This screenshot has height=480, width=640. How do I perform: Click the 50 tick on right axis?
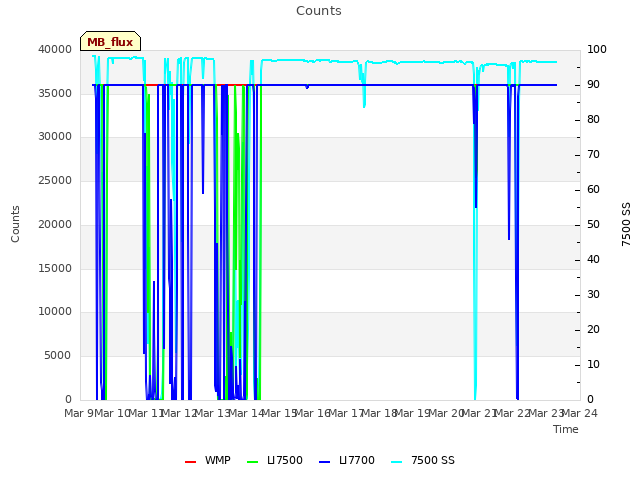pyautogui.click(x=593, y=224)
